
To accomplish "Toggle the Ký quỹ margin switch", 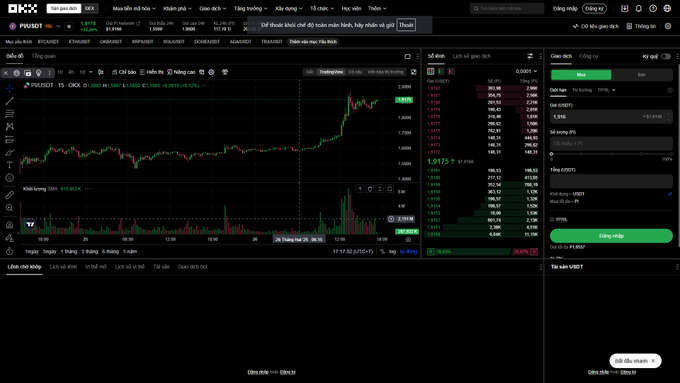I will point(666,56).
